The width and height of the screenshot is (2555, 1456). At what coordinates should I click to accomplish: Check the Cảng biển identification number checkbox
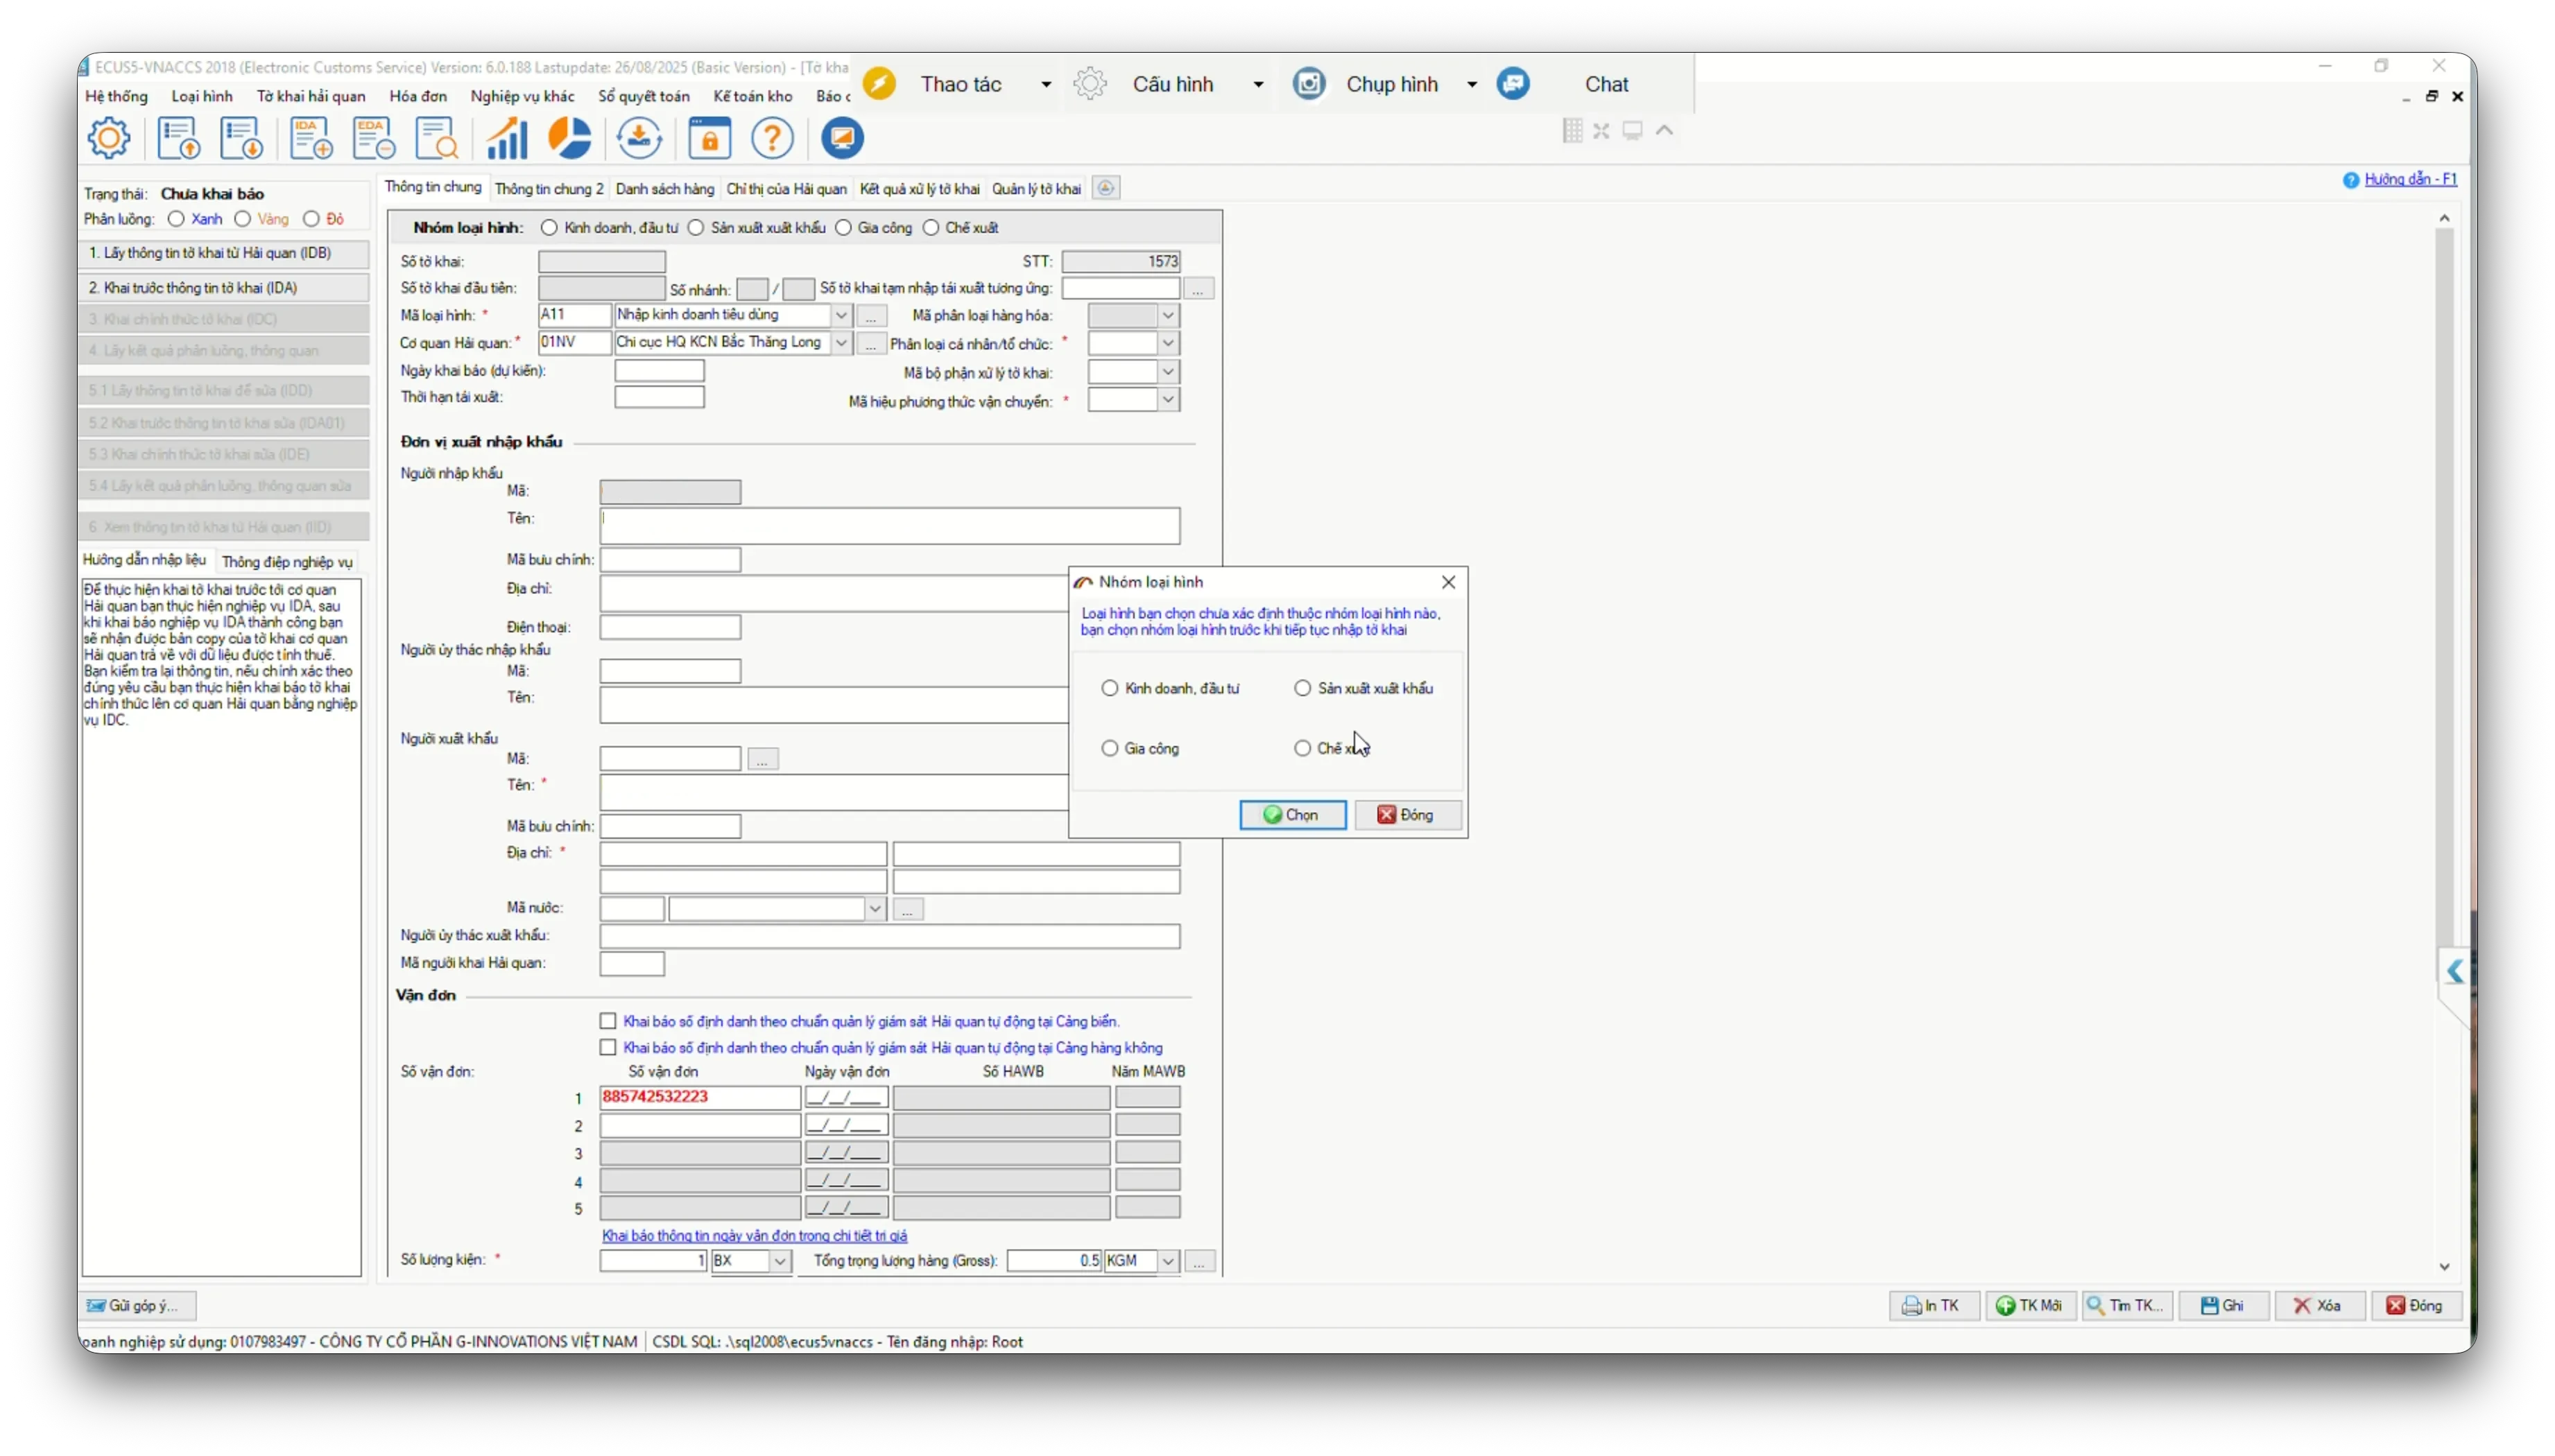point(608,1021)
